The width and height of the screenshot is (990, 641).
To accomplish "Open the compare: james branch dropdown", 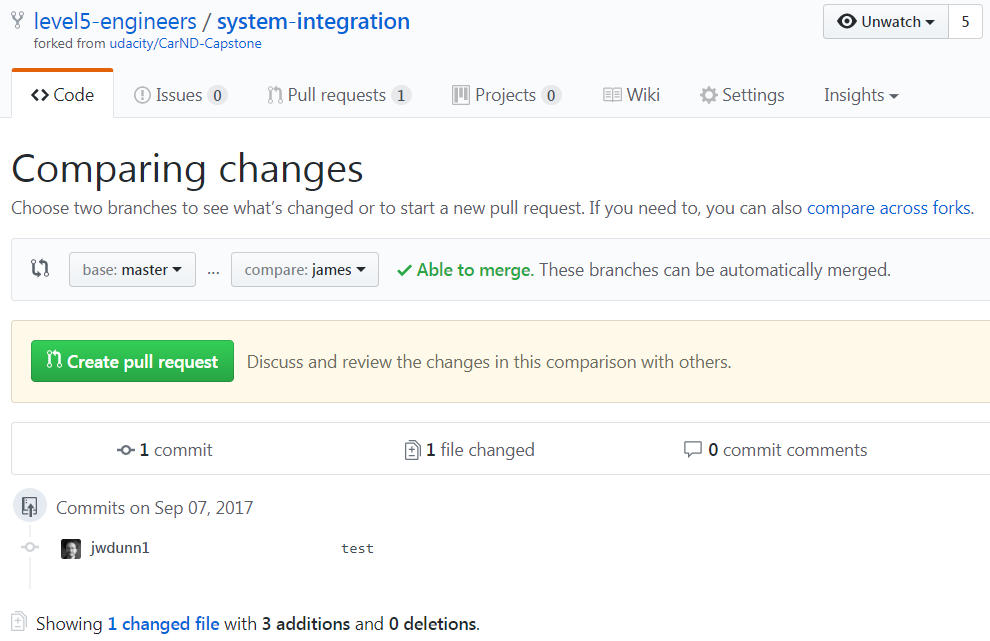I will pos(305,270).
